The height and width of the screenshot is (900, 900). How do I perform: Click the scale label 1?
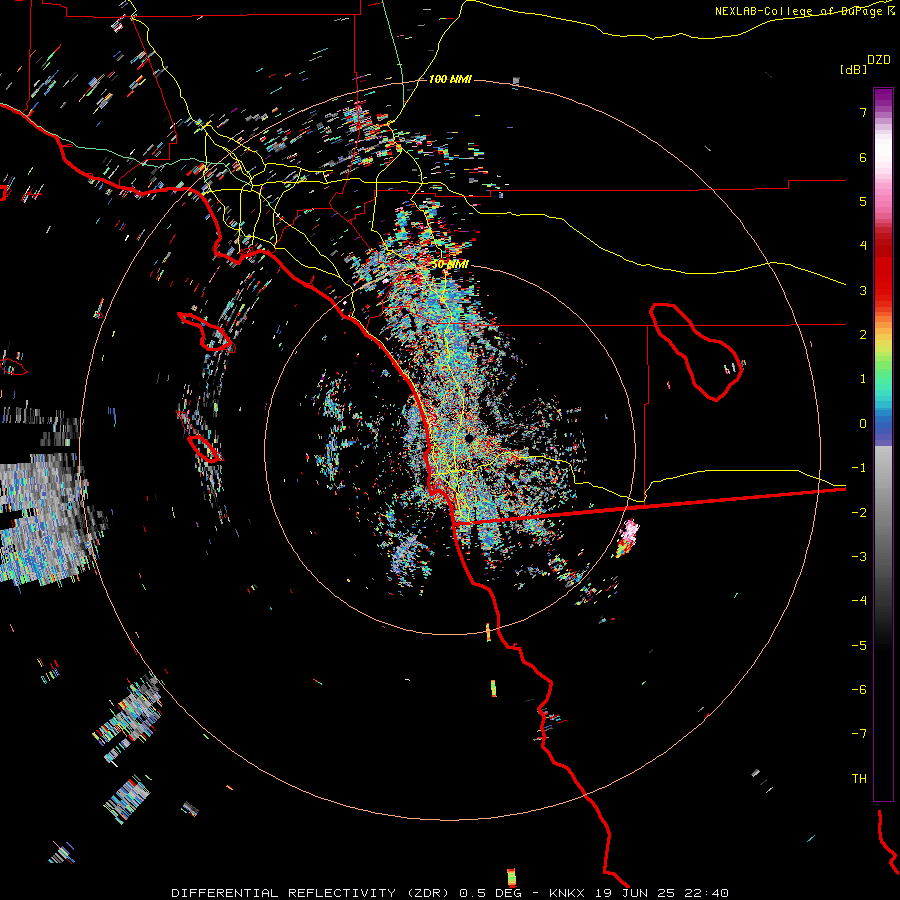coord(863,379)
